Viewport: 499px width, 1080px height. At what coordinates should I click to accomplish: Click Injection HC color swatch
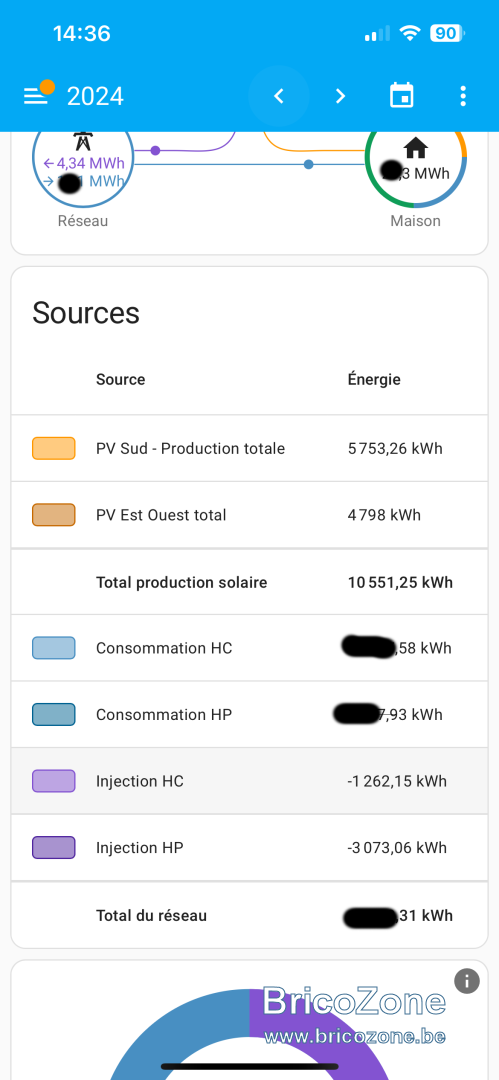click(x=54, y=781)
